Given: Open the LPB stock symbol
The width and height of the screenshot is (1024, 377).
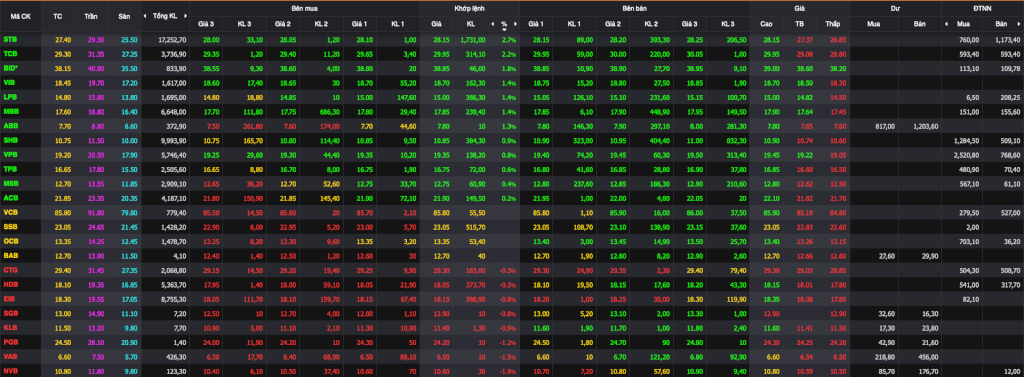Looking at the screenshot, I should (10, 97).
